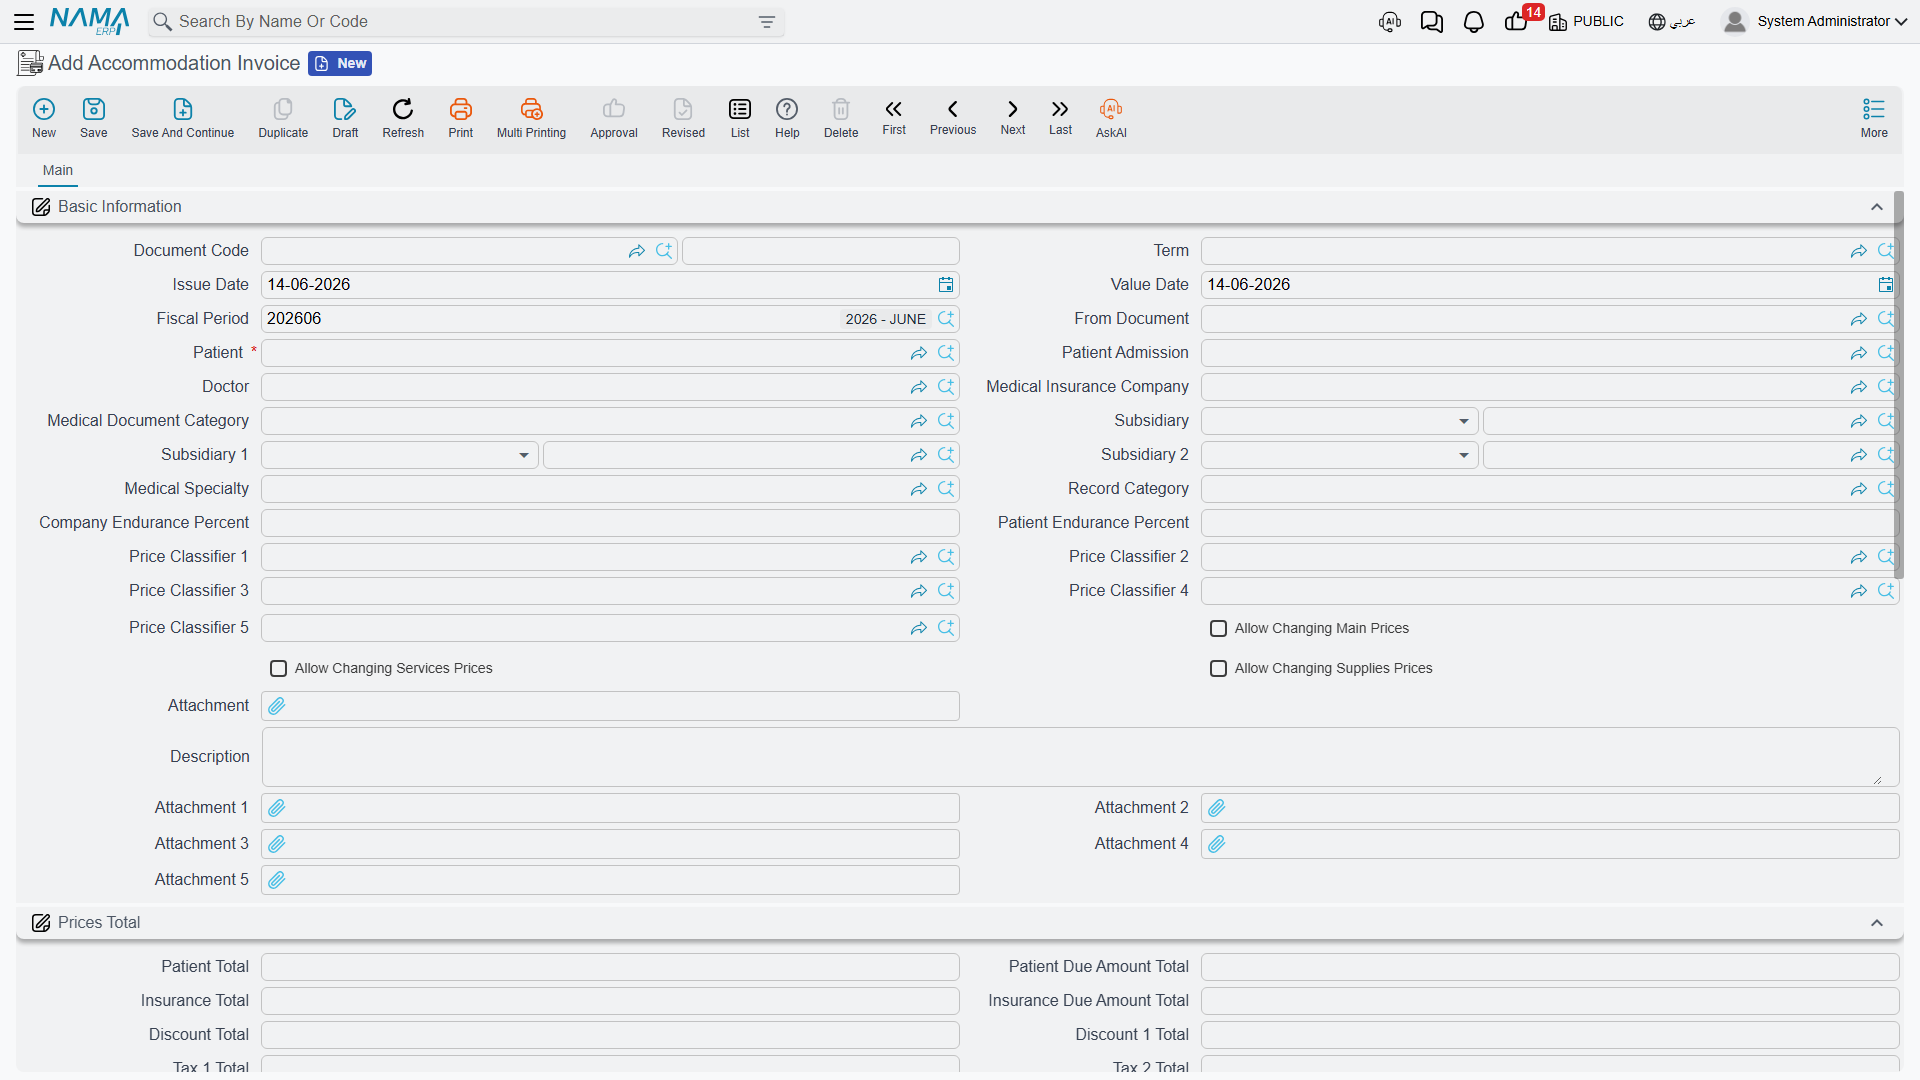Click the New status badge

coord(340,63)
